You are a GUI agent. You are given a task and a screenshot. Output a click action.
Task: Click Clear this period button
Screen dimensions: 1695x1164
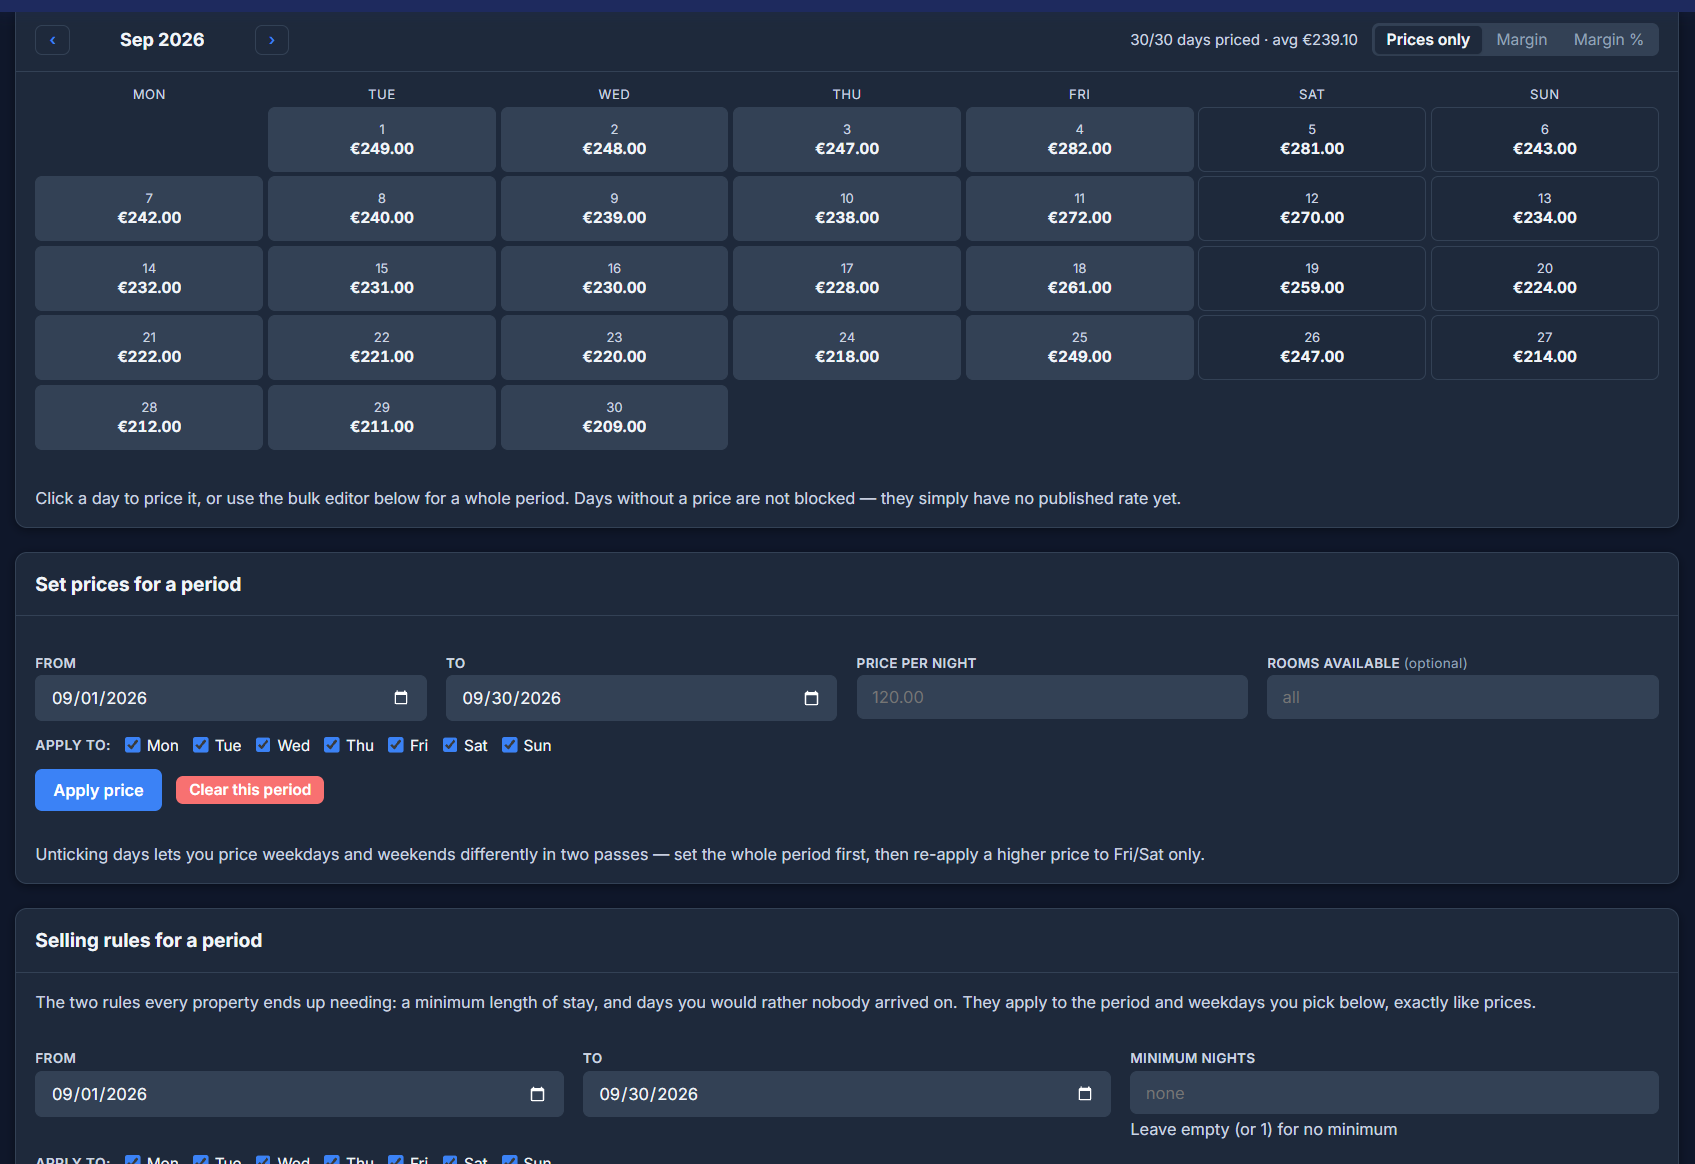click(x=250, y=790)
